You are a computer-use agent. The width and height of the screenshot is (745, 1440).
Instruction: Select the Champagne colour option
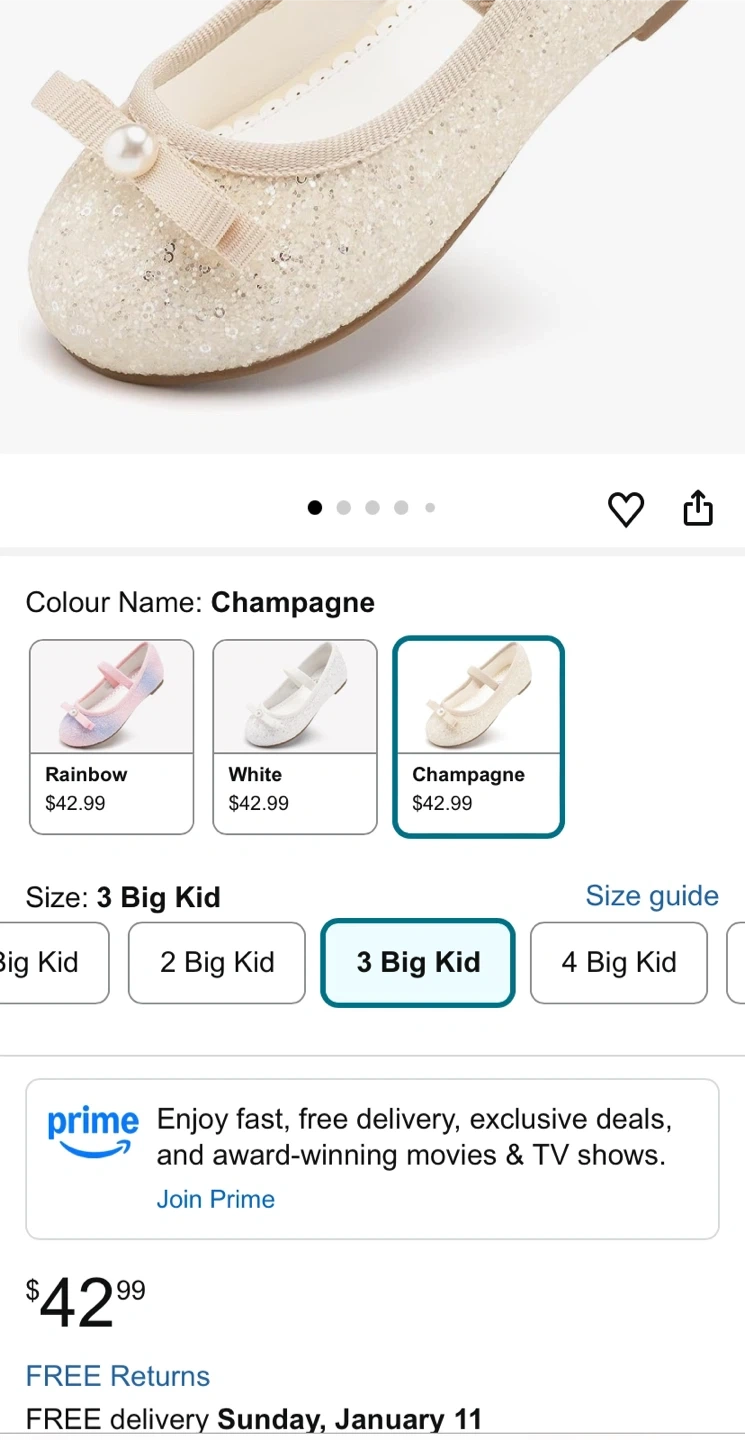[x=479, y=736]
